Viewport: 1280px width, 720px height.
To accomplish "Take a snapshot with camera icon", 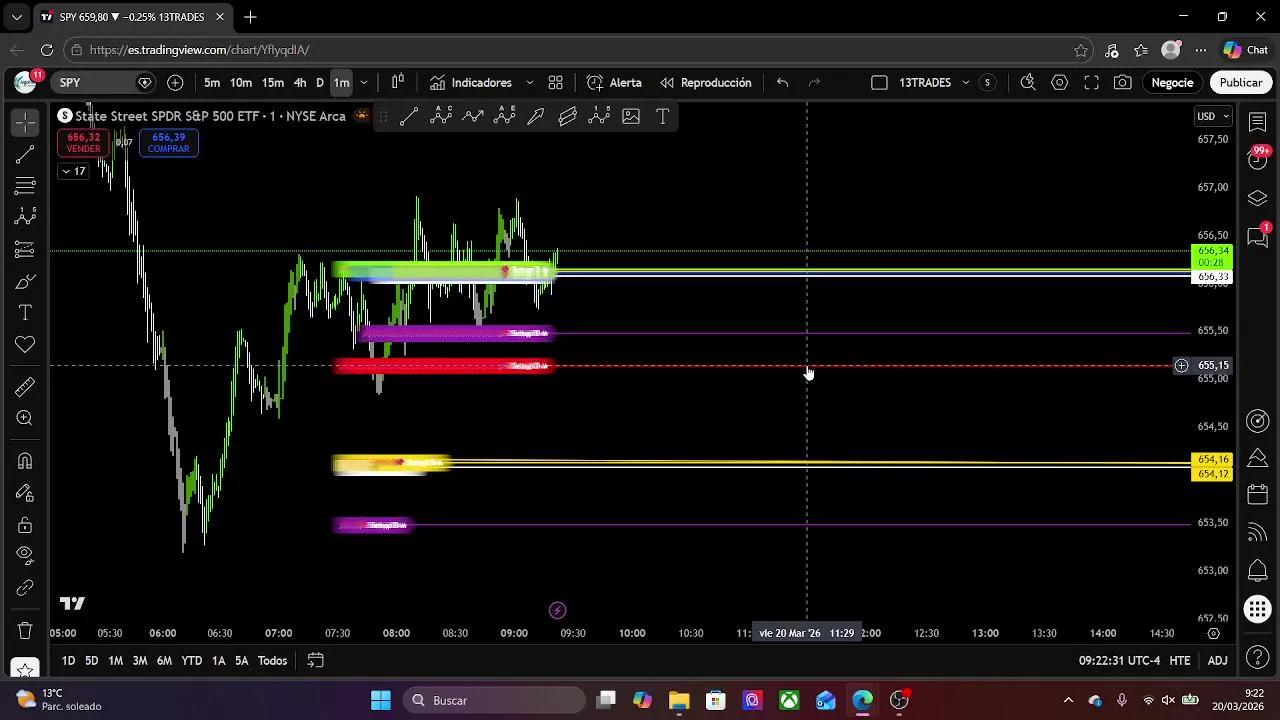I will tap(1123, 82).
